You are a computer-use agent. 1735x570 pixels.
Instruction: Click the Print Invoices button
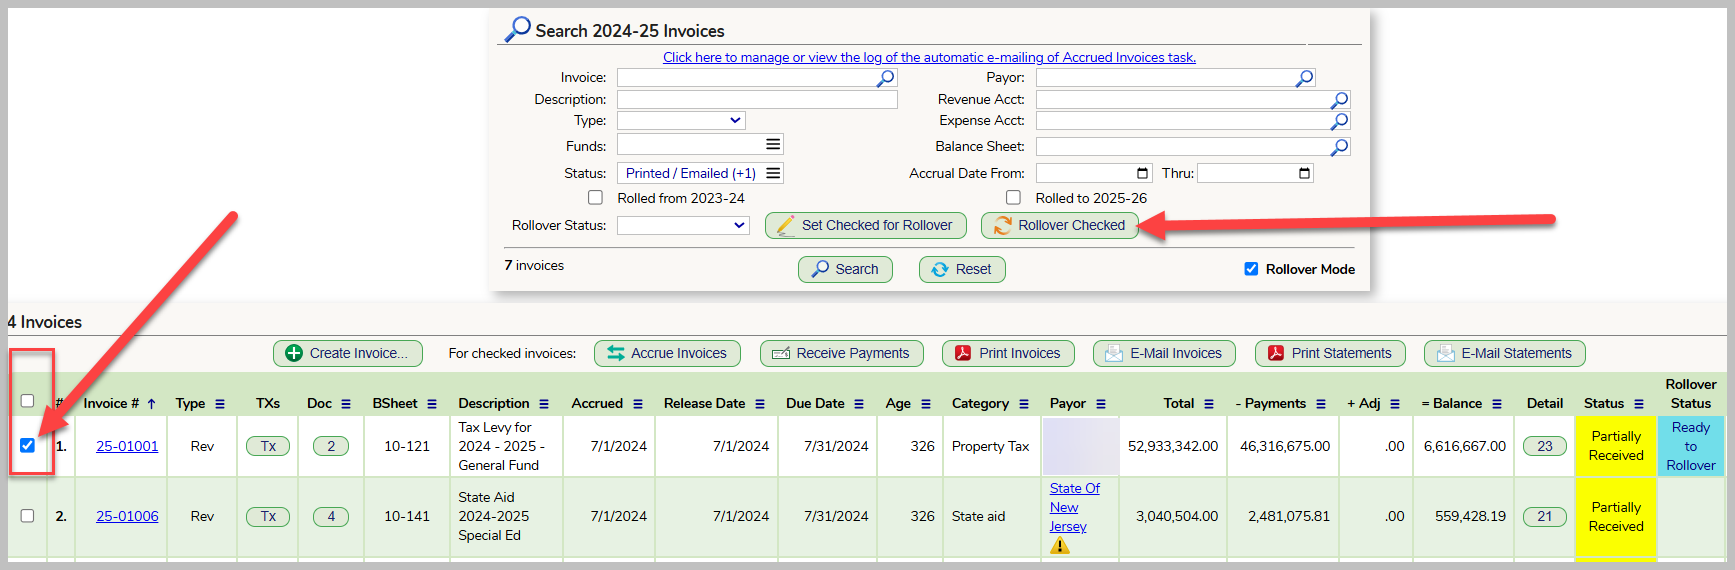pyautogui.click(x=1008, y=353)
